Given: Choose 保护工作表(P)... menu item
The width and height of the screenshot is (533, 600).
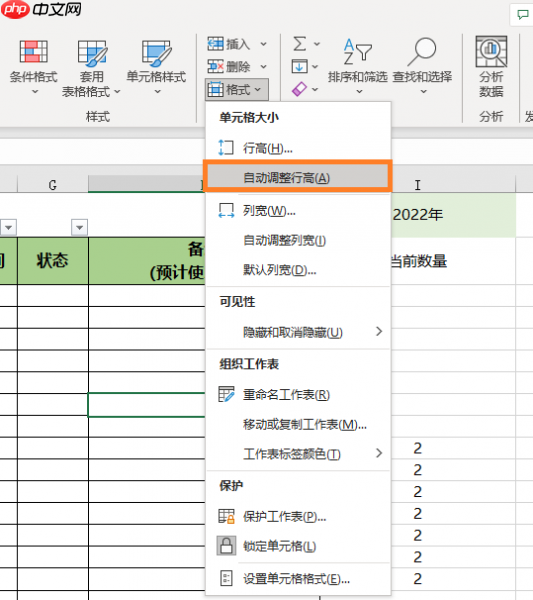Looking at the screenshot, I should [298, 517].
